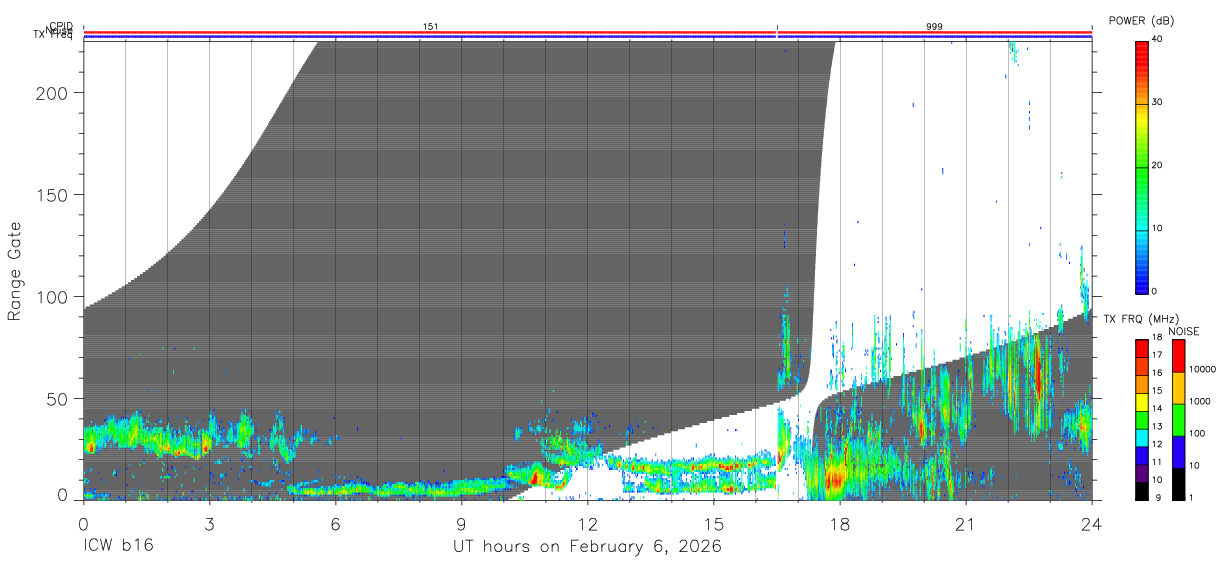Click the cyan 12 MHz segment of TX FRQ bar
1228x567 pixels.
[x=1142, y=438]
